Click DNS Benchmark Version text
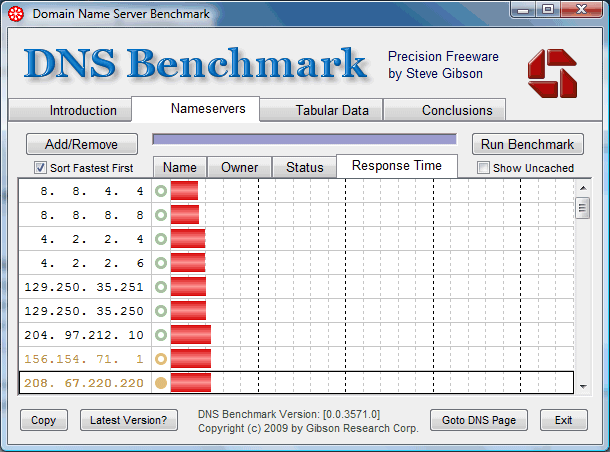Screen dimensions: 610x452 (x=289, y=414)
